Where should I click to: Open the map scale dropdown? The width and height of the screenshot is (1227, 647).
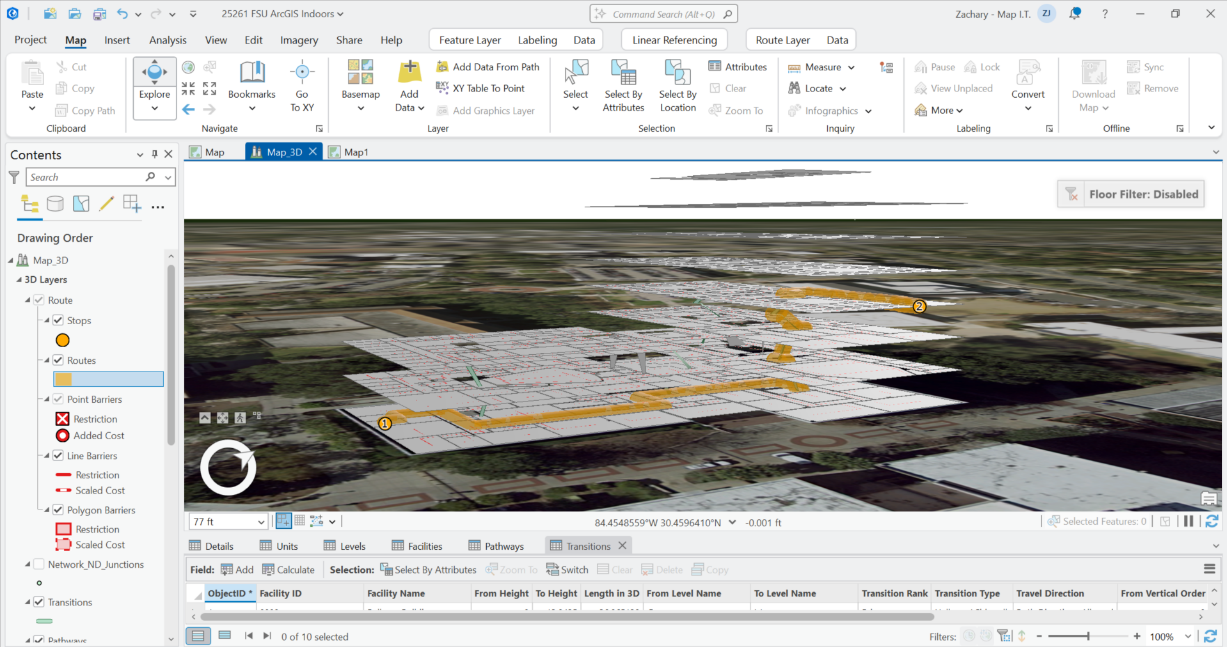[x=261, y=522]
